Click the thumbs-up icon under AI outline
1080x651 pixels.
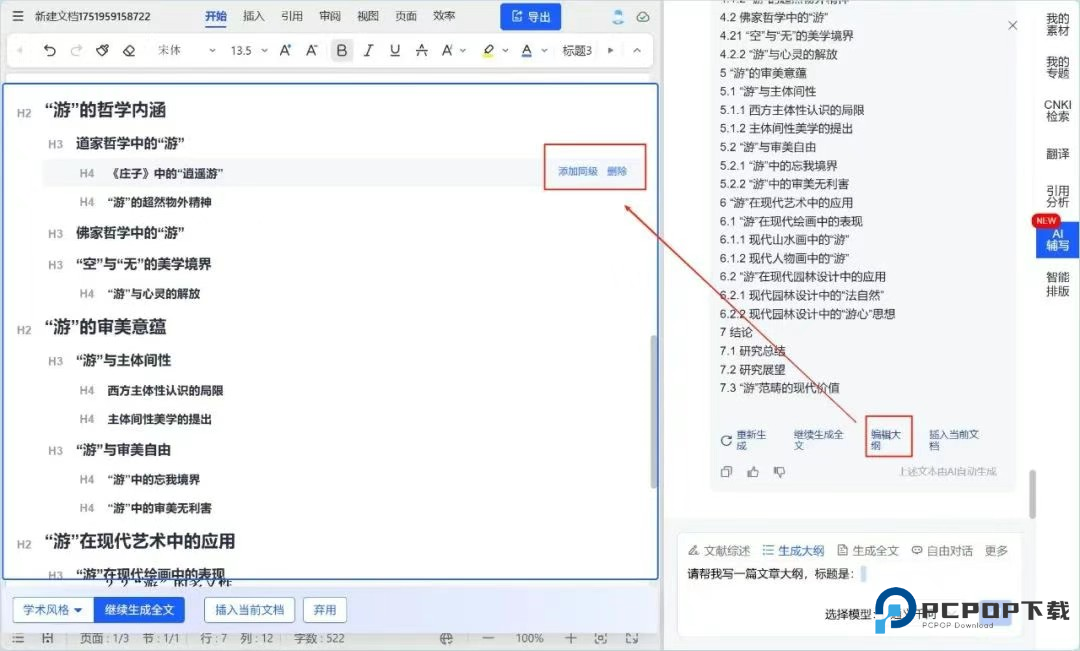[x=753, y=472]
